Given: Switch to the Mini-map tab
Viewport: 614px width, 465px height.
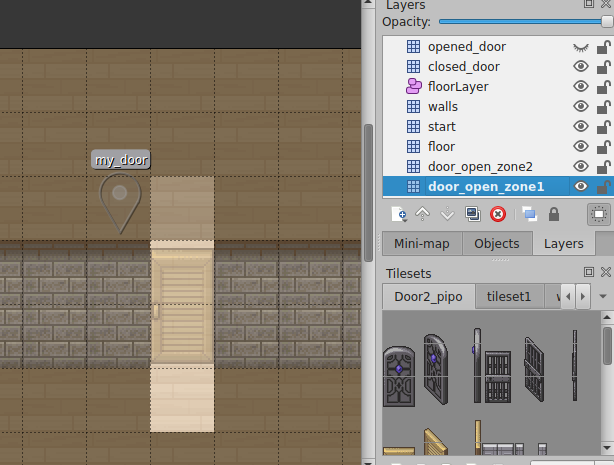Looking at the screenshot, I should (x=421, y=243).
